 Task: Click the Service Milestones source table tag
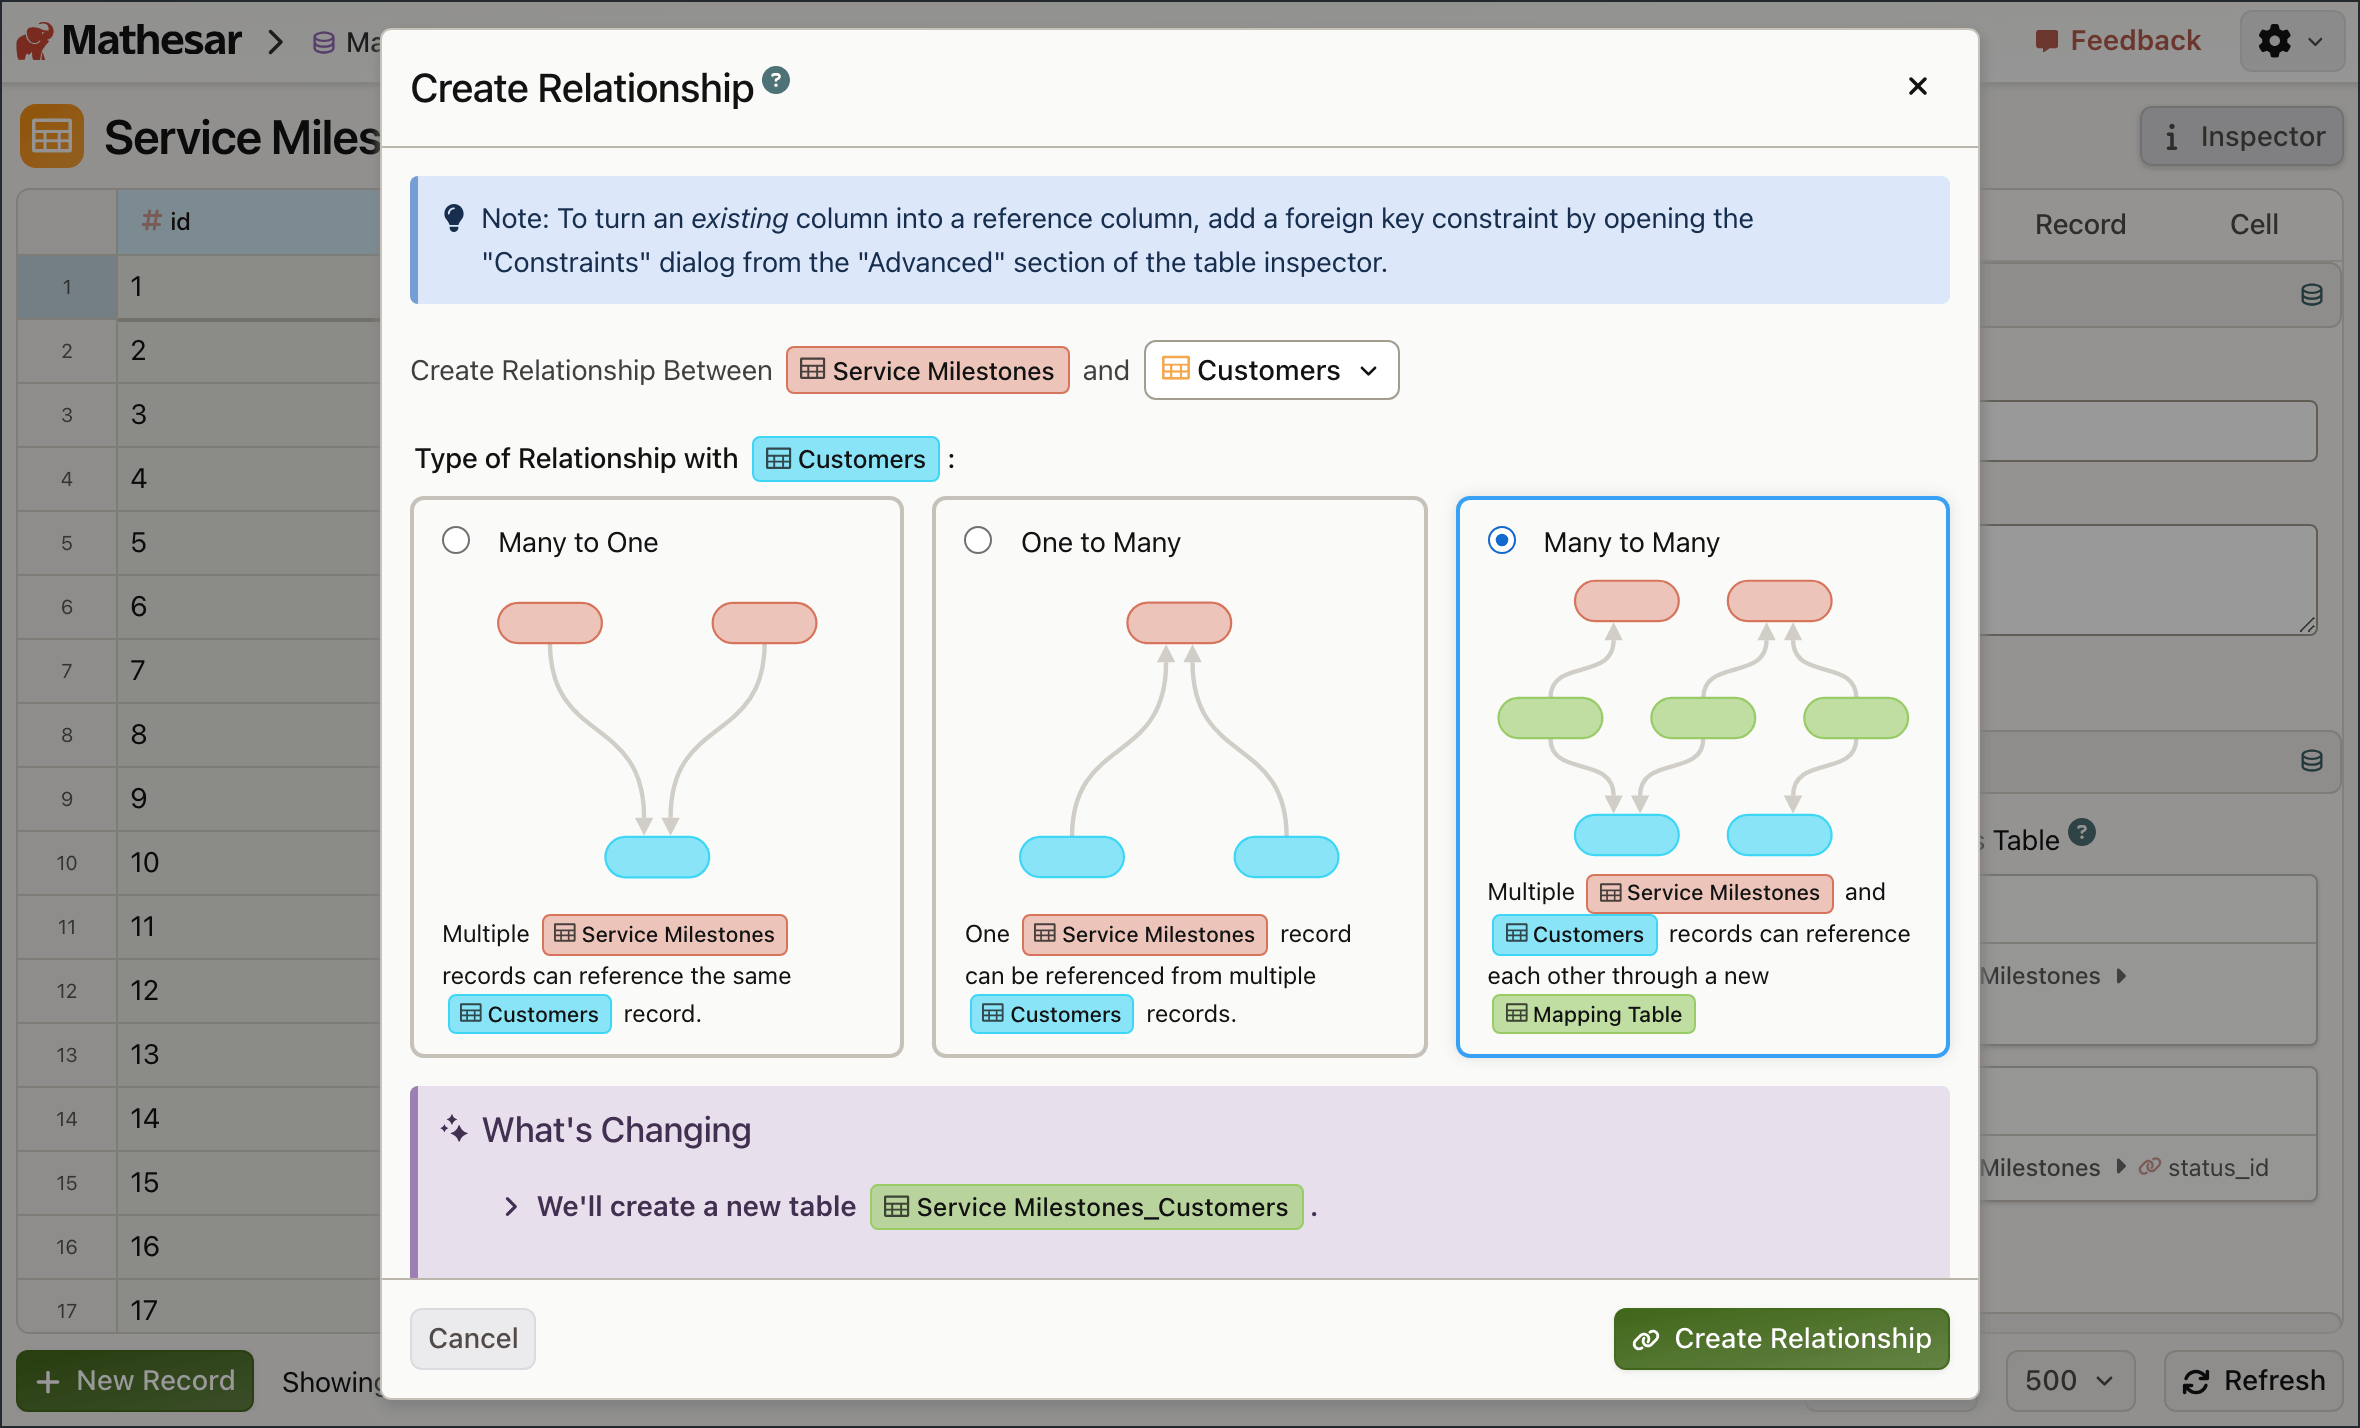coord(927,370)
